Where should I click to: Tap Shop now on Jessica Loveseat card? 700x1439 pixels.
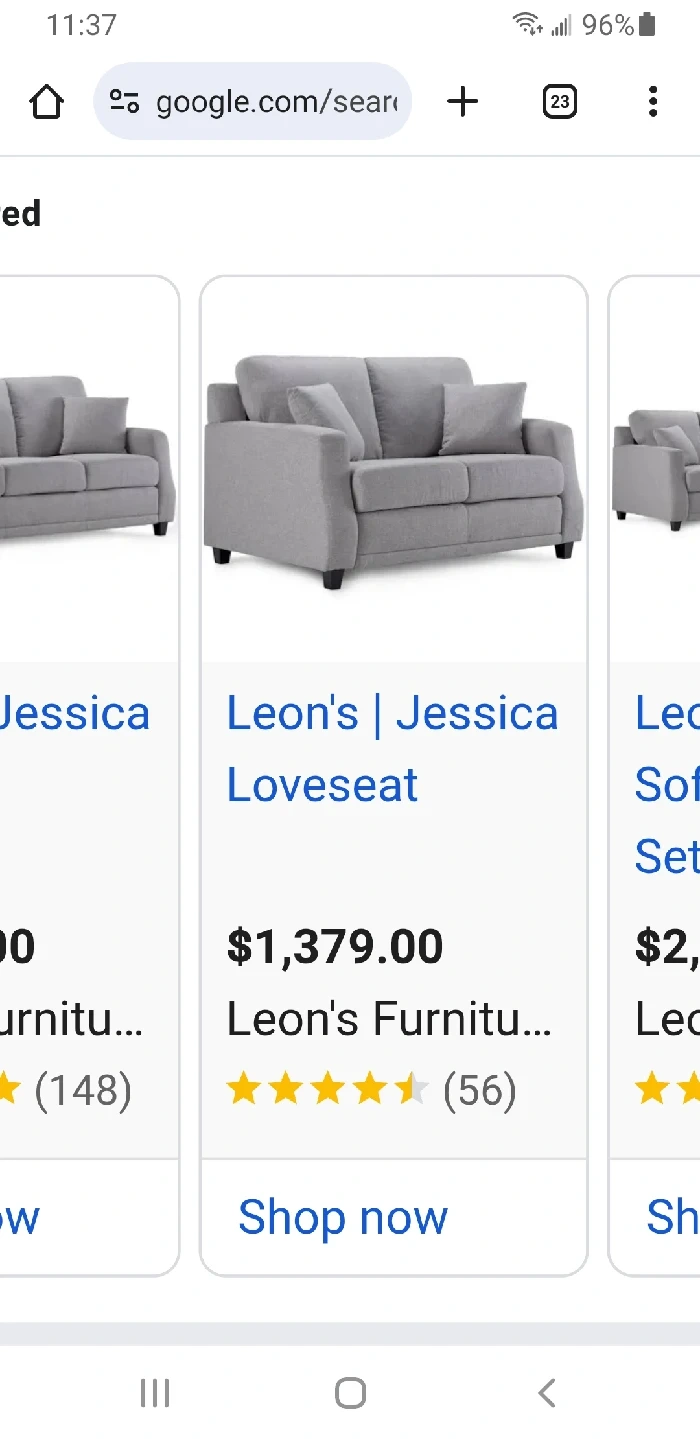tap(343, 1217)
